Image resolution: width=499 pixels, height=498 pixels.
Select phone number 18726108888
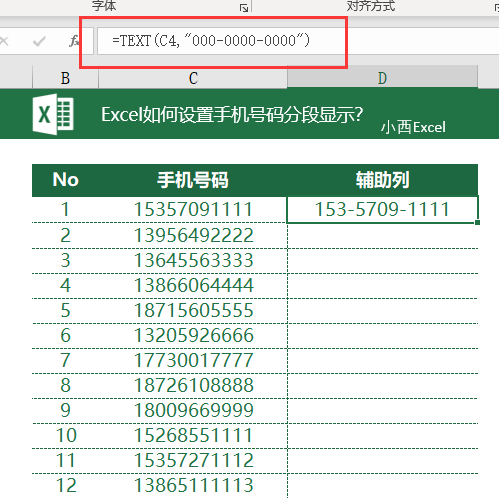193,385
